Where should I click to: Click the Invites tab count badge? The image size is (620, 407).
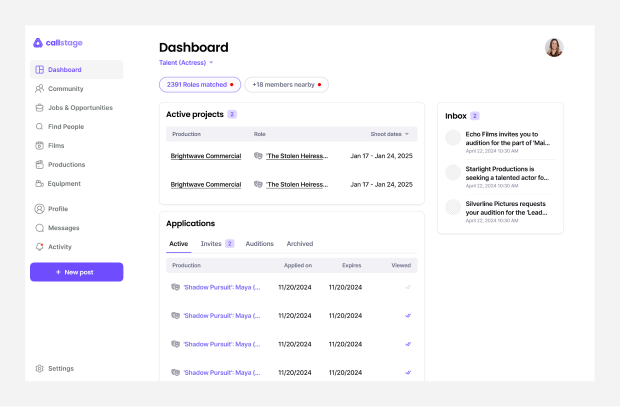pyautogui.click(x=230, y=244)
